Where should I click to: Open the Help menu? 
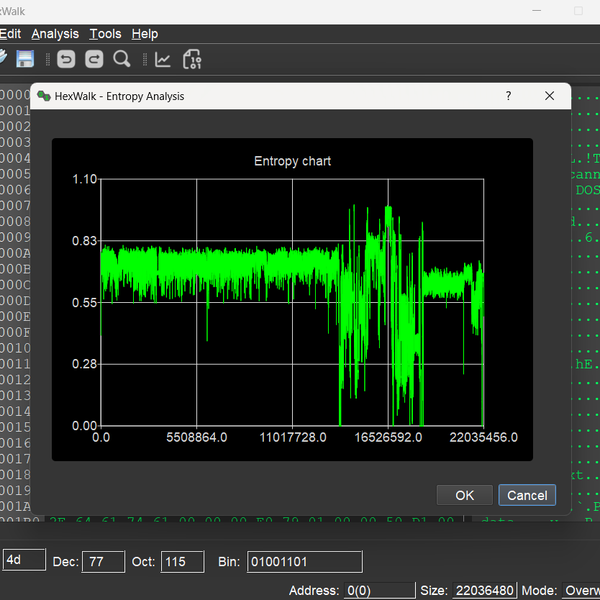[x=145, y=34]
